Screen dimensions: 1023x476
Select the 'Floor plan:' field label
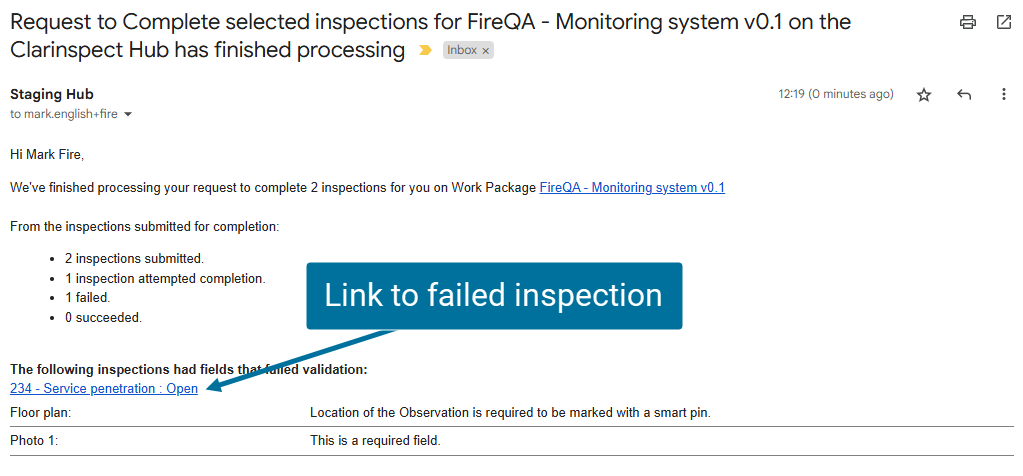[x=41, y=412]
